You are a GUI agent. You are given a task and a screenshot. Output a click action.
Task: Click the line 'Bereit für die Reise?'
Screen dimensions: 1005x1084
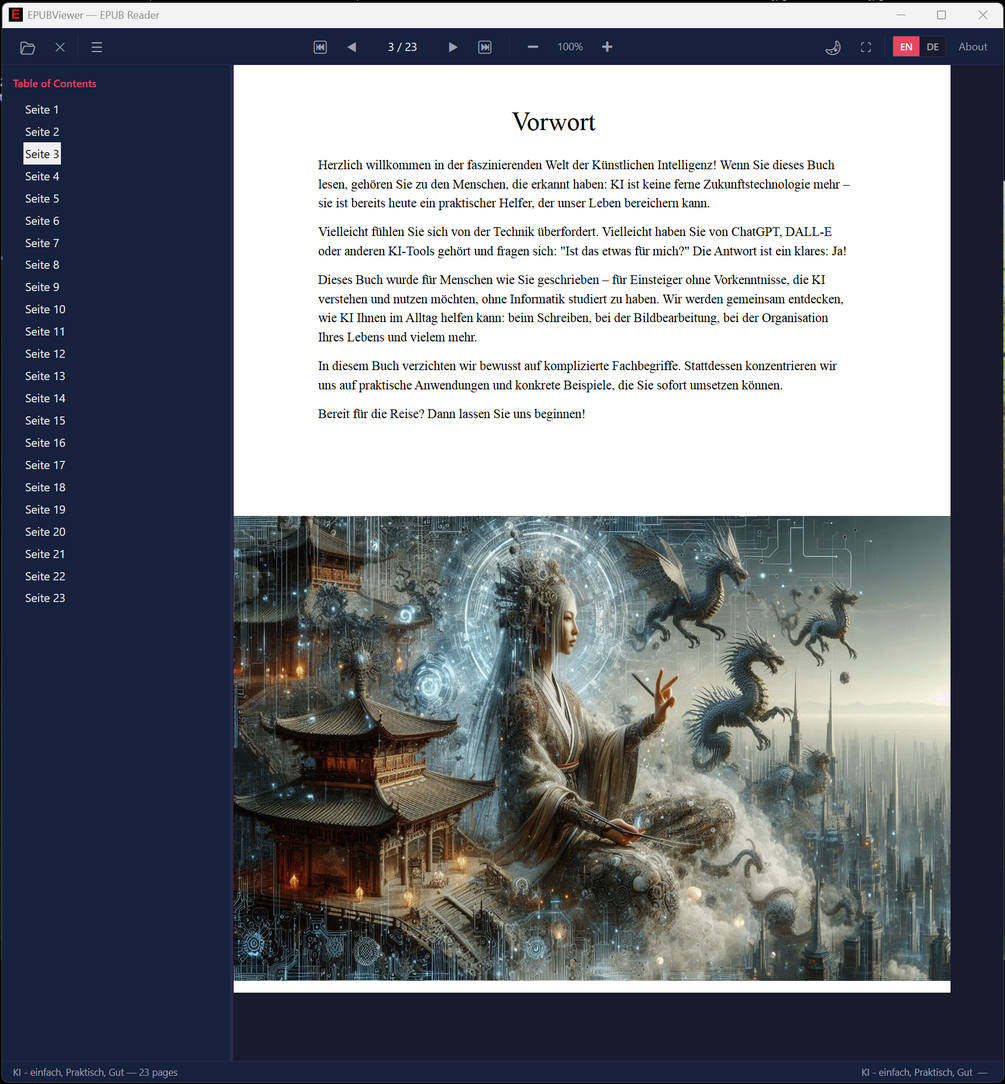451,414
